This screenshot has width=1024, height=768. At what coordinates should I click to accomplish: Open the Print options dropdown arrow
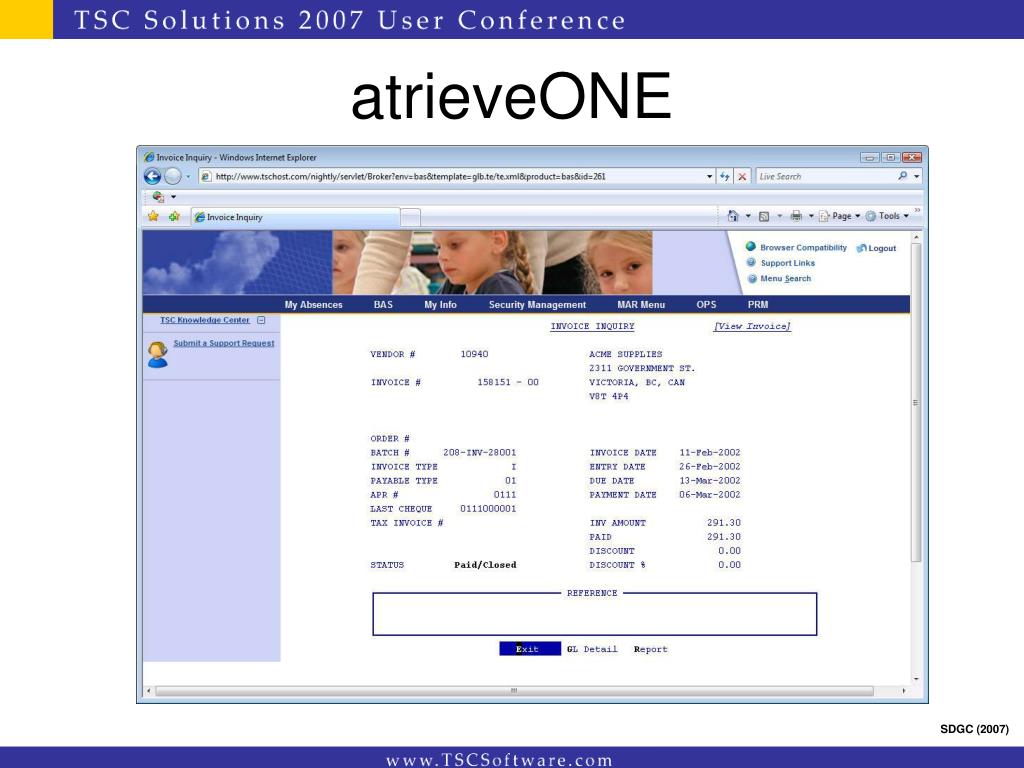[811, 216]
